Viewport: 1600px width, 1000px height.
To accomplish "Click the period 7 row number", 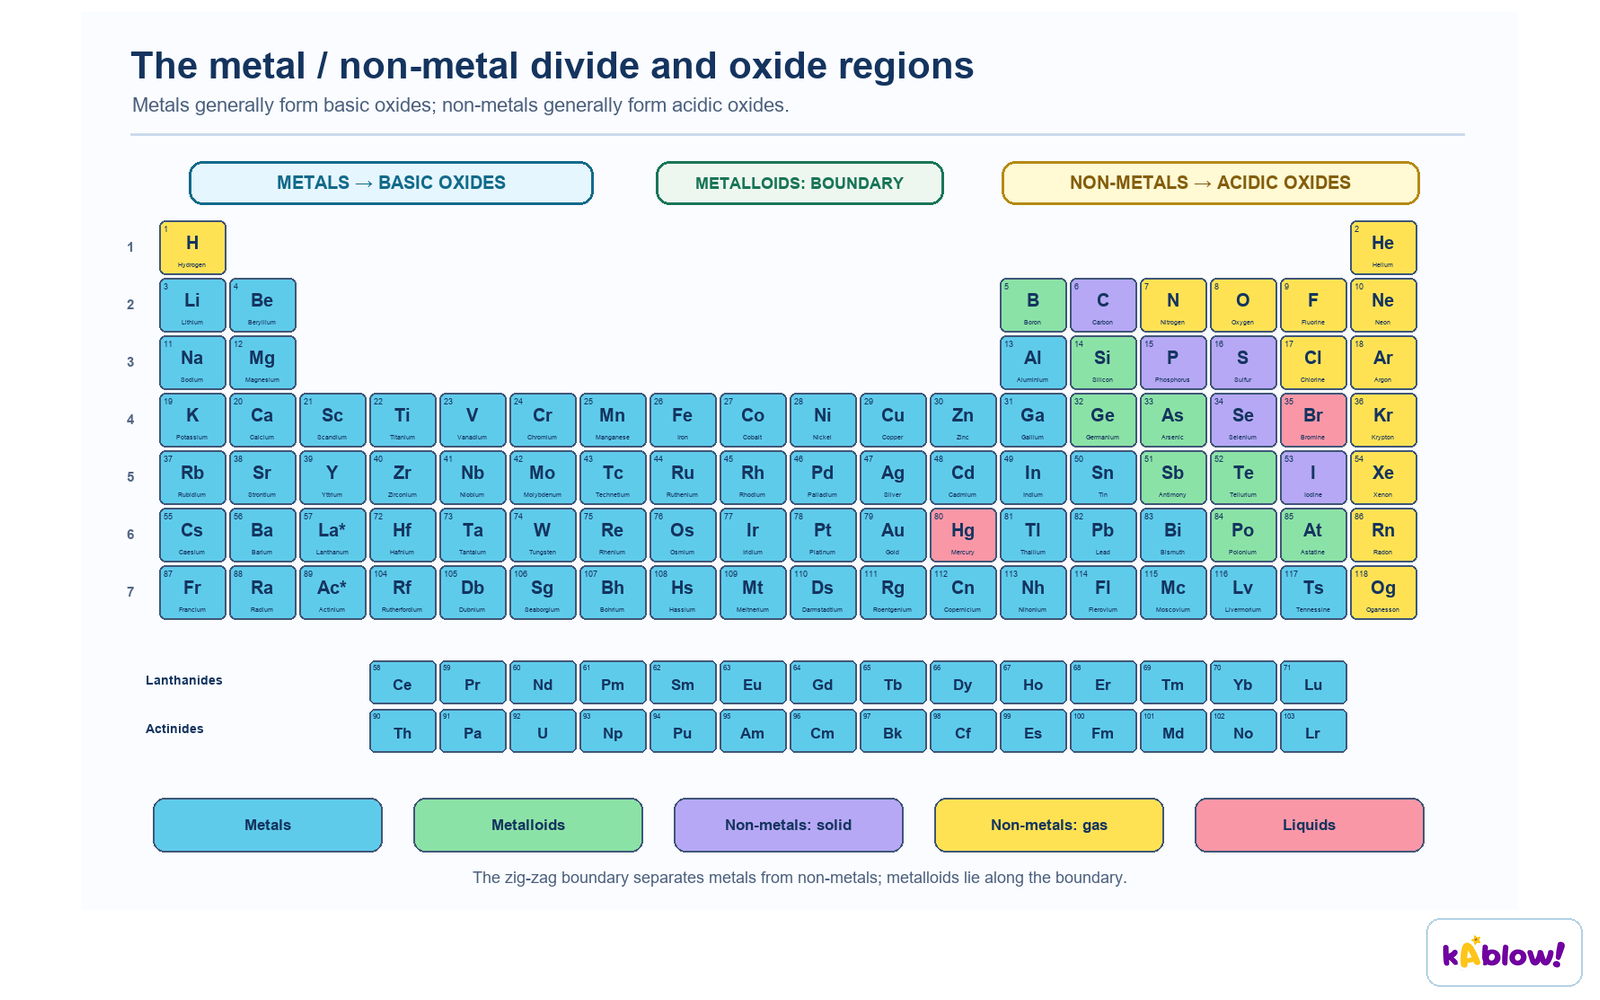I will 130,592.
